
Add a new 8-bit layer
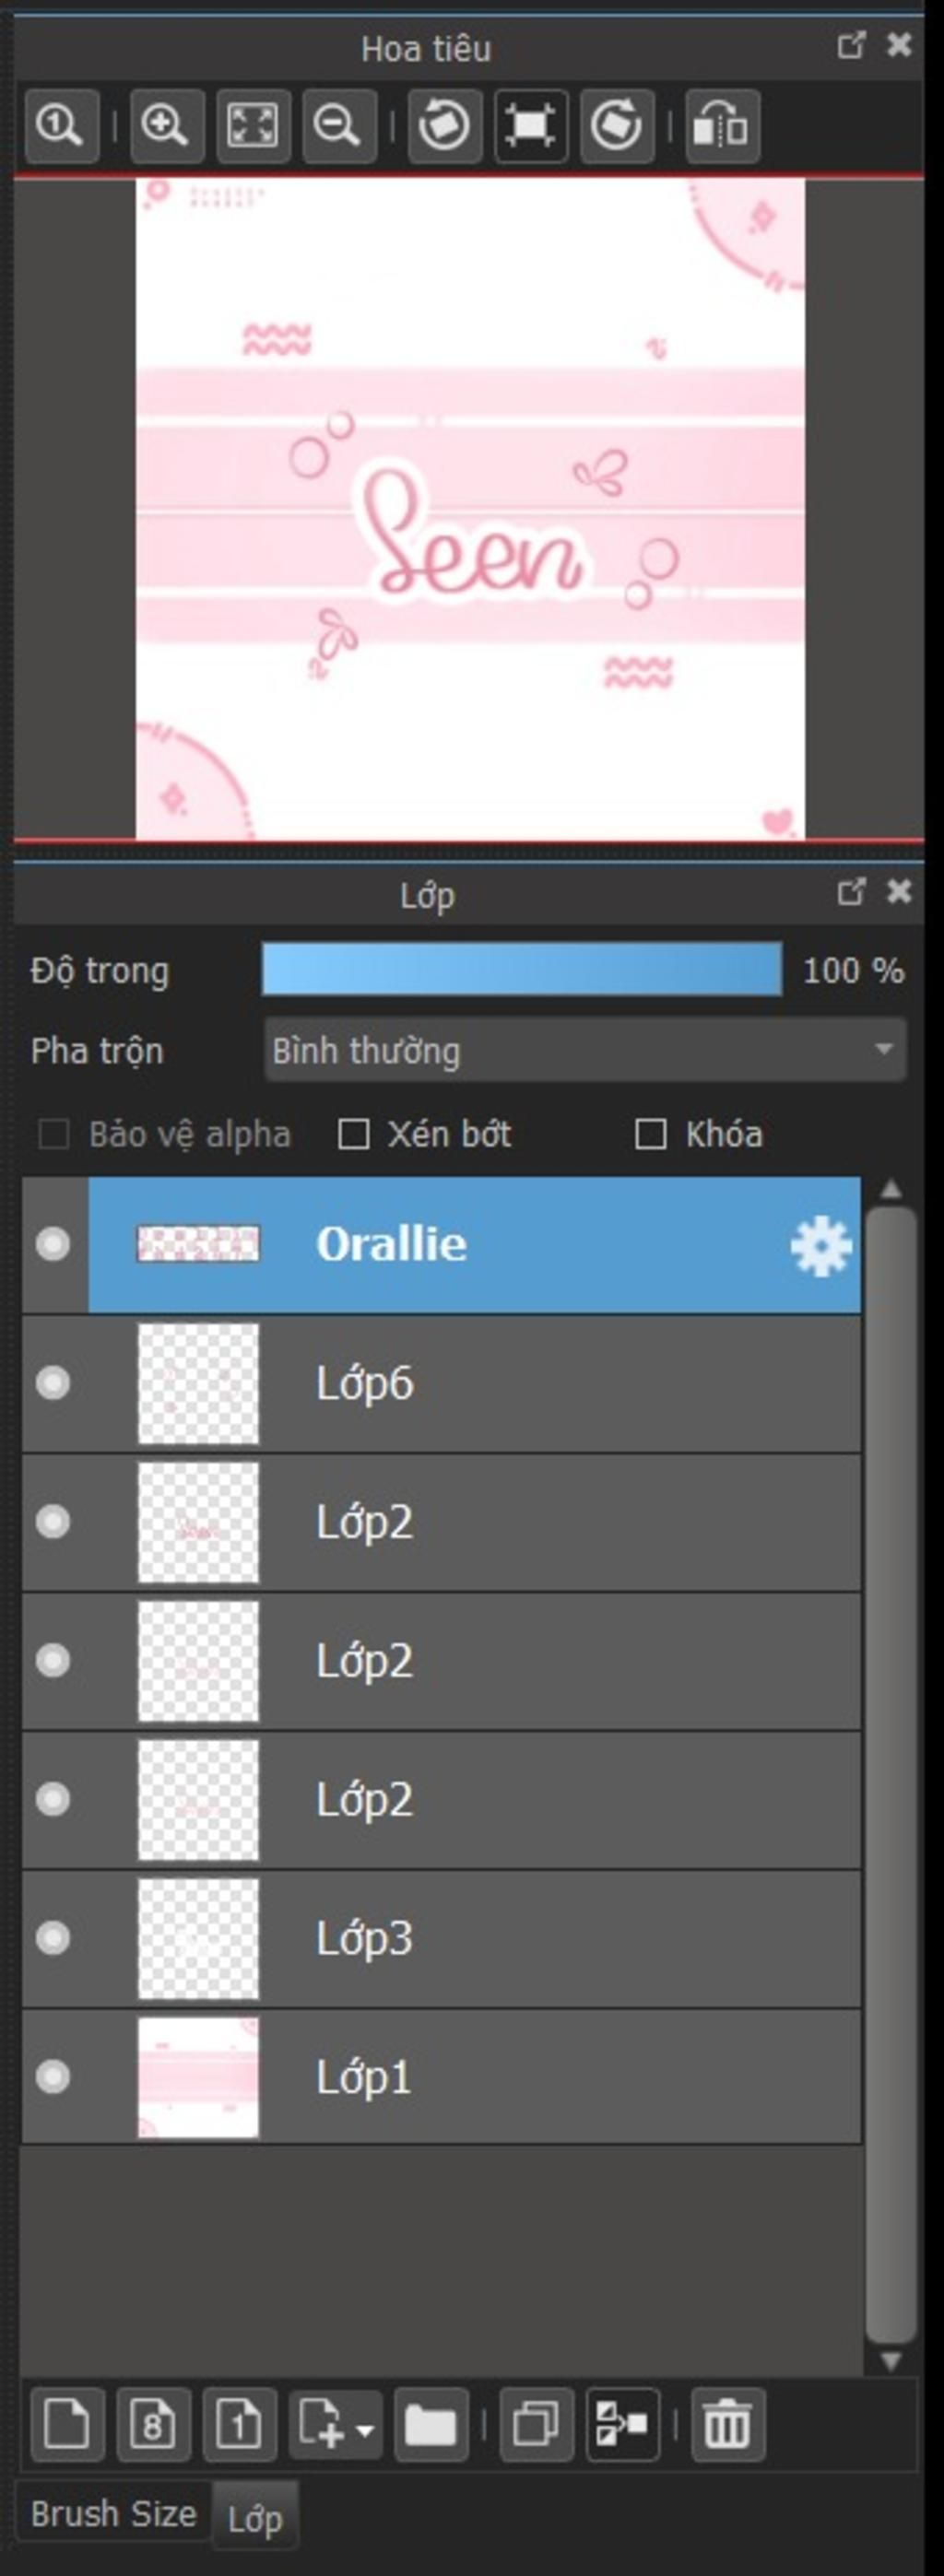click(153, 2424)
